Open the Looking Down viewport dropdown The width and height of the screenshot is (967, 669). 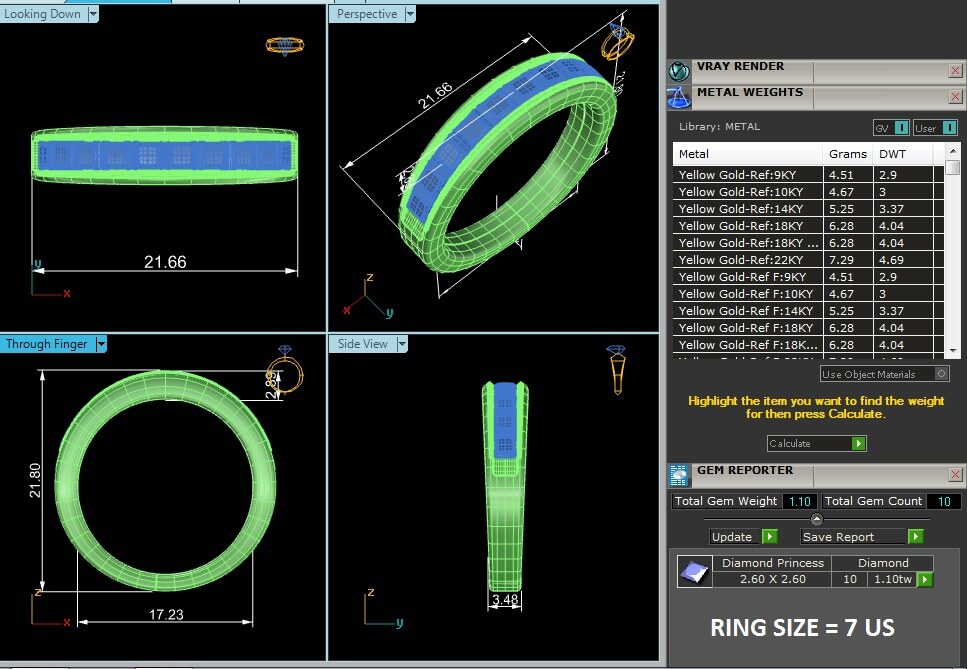tap(92, 14)
